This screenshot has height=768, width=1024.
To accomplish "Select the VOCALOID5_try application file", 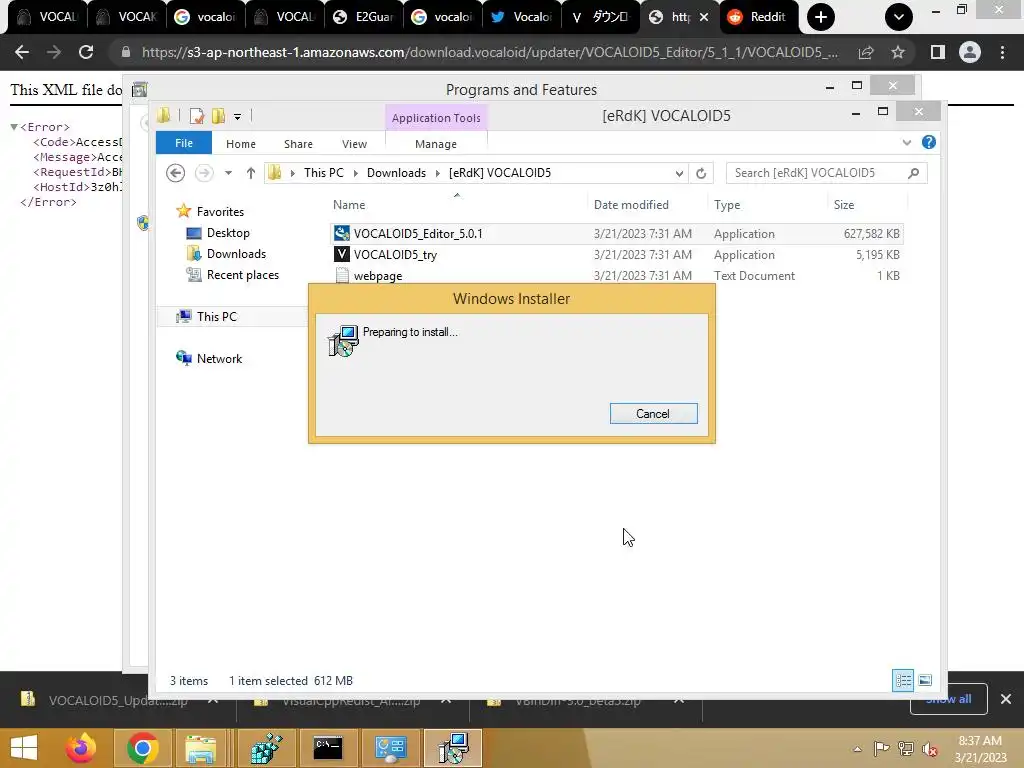I will click(616, 255).
